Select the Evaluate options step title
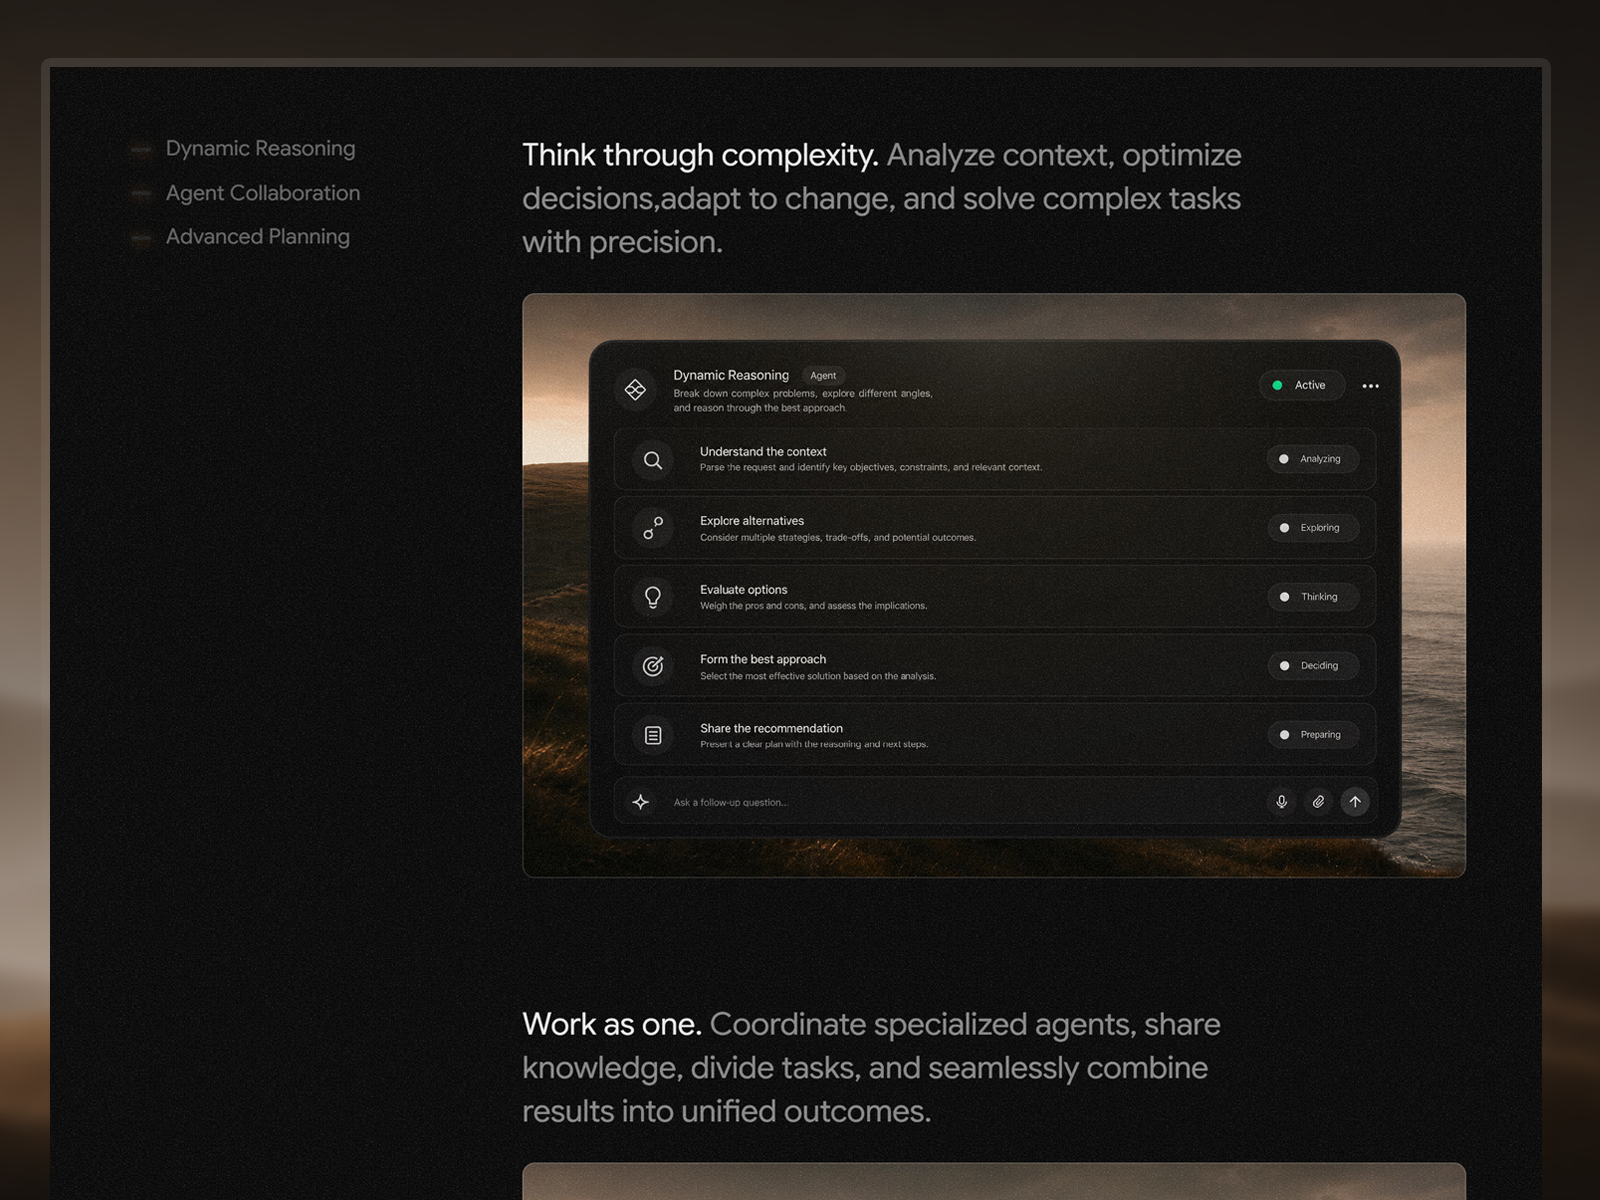Image resolution: width=1600 pixels, height=1200 pixels. pyautogui.click(x=743, y=590)
